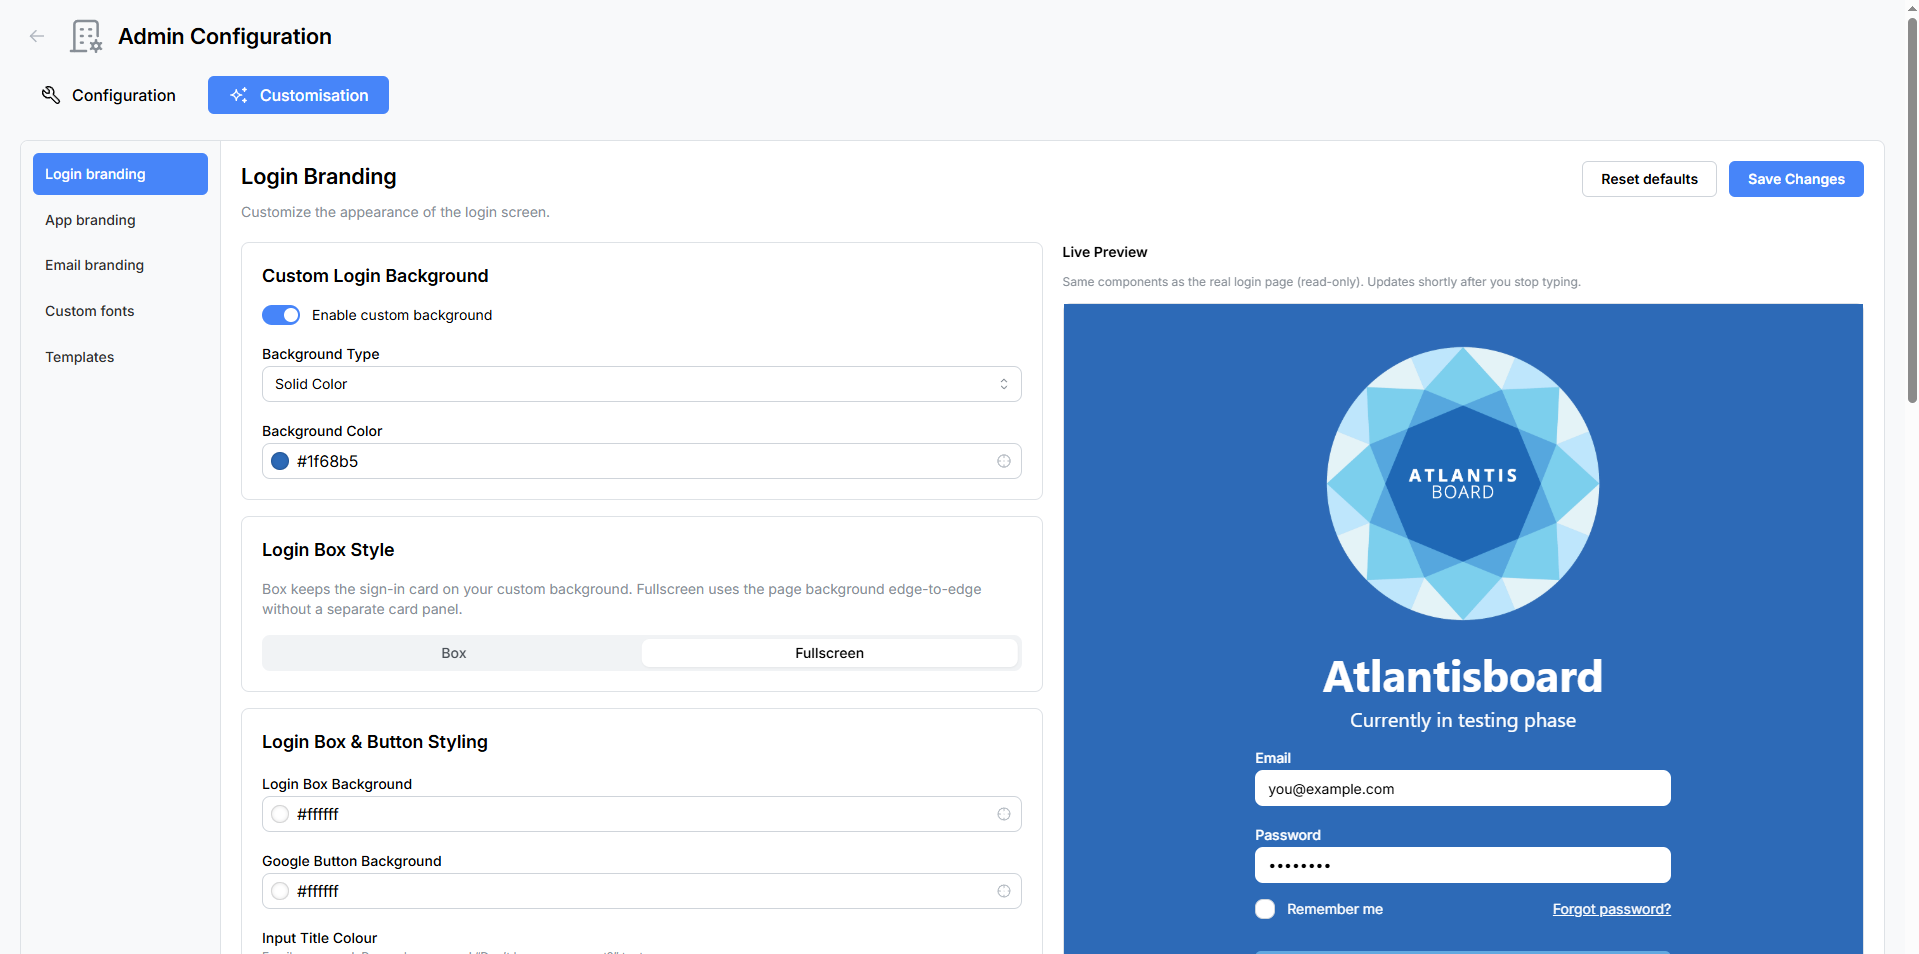1919x954 pixels.
Task: Click the page vertical scrollbar
Action: point(1912,210)
